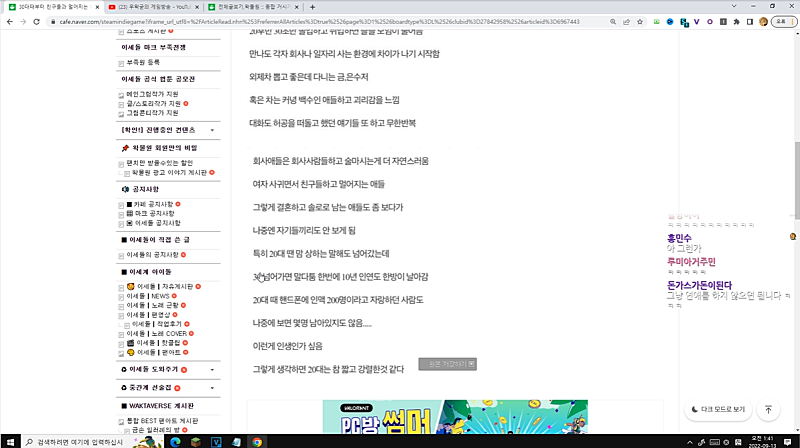Open 이세돌 | 핫클립 board
This screenshot has height=448, width=800.
tap(159, 343)
